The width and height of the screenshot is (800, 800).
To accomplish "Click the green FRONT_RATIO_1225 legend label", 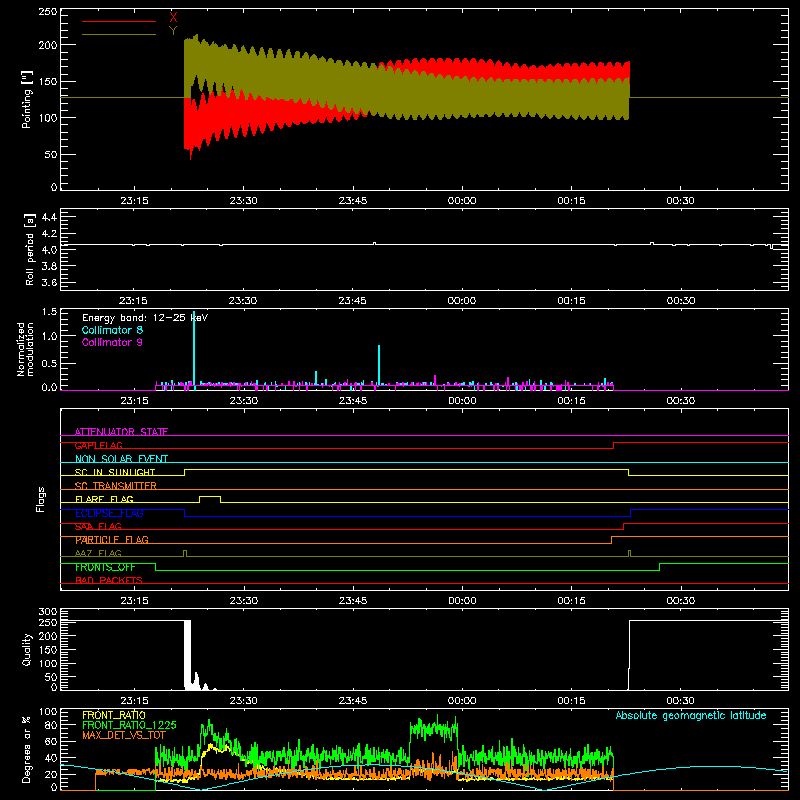I will point(129,725).
